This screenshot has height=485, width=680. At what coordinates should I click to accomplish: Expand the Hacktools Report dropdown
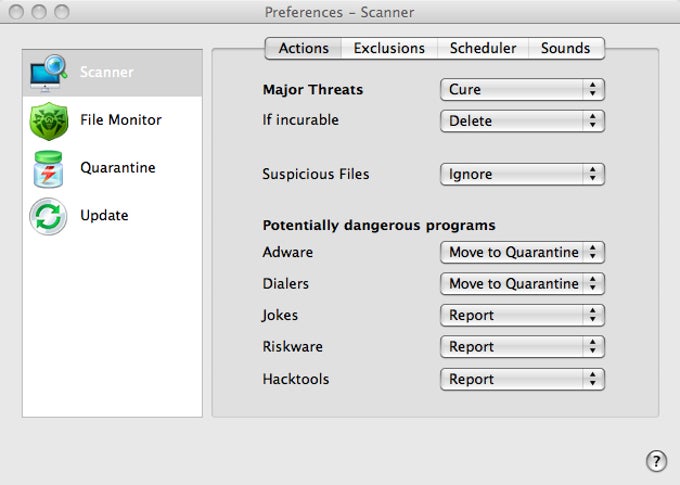522,379
